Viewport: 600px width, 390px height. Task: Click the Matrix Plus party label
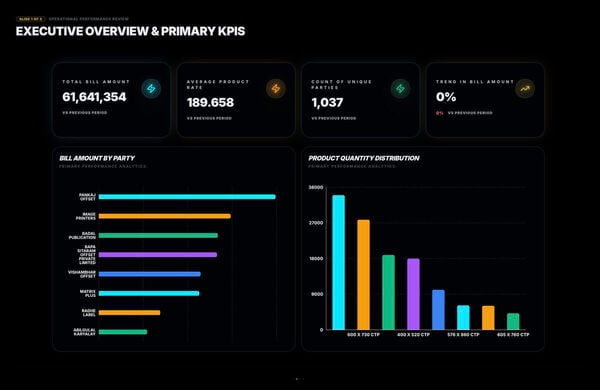click(88, 294)
